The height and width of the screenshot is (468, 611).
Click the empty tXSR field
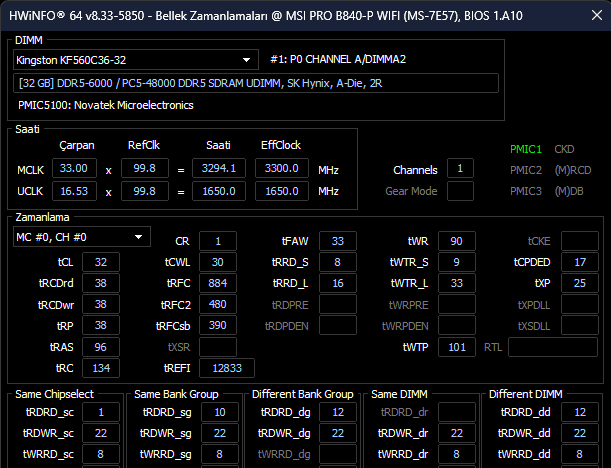pos(218,347)
